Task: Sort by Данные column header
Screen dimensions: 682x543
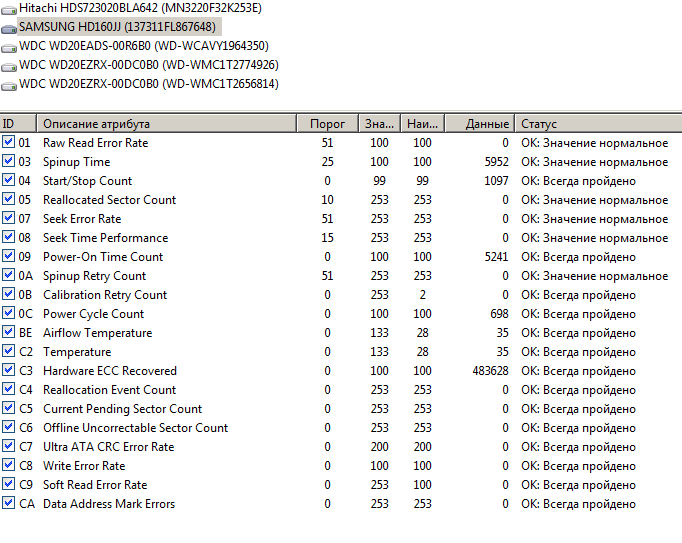Action: pyautogui.click(x=480, y=124)
